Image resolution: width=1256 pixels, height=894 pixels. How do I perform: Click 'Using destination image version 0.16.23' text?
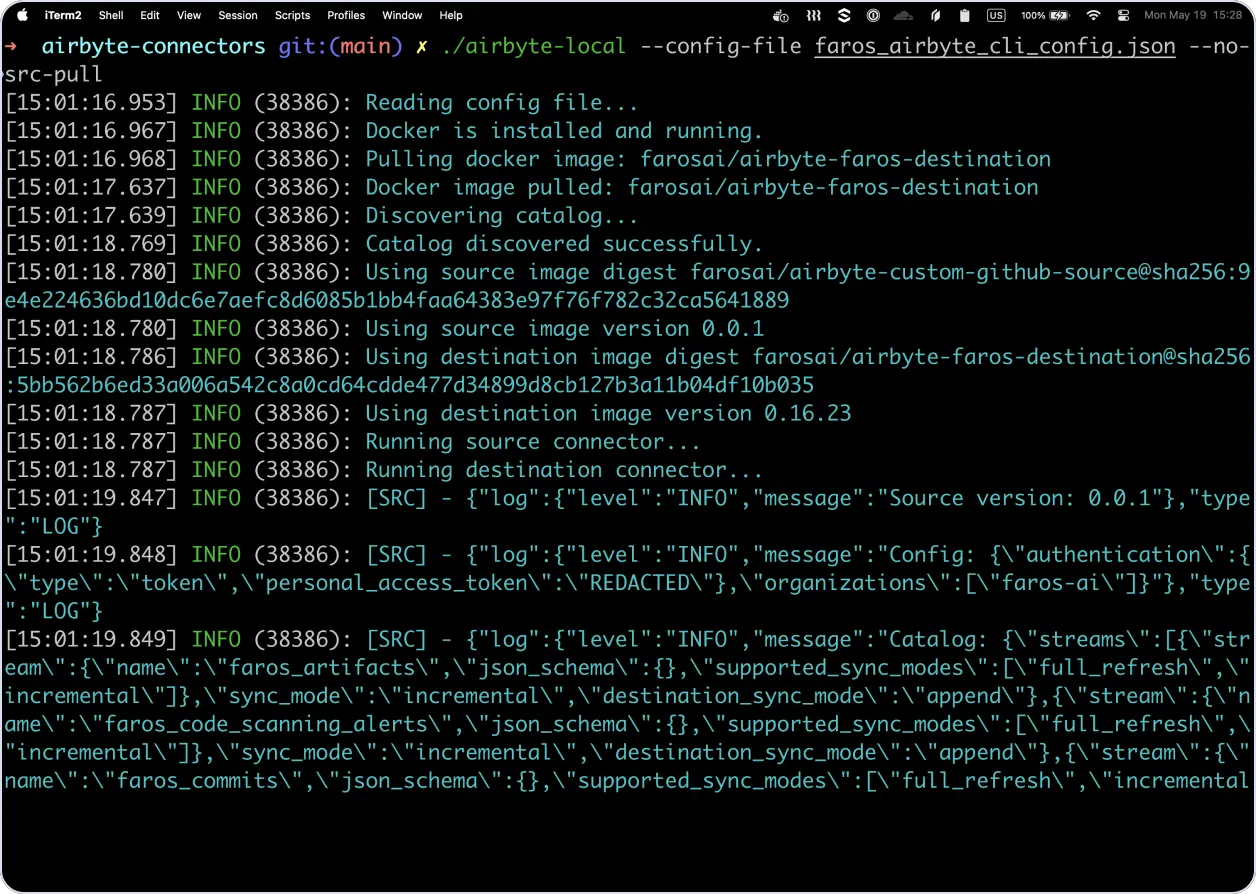(608, 413)
